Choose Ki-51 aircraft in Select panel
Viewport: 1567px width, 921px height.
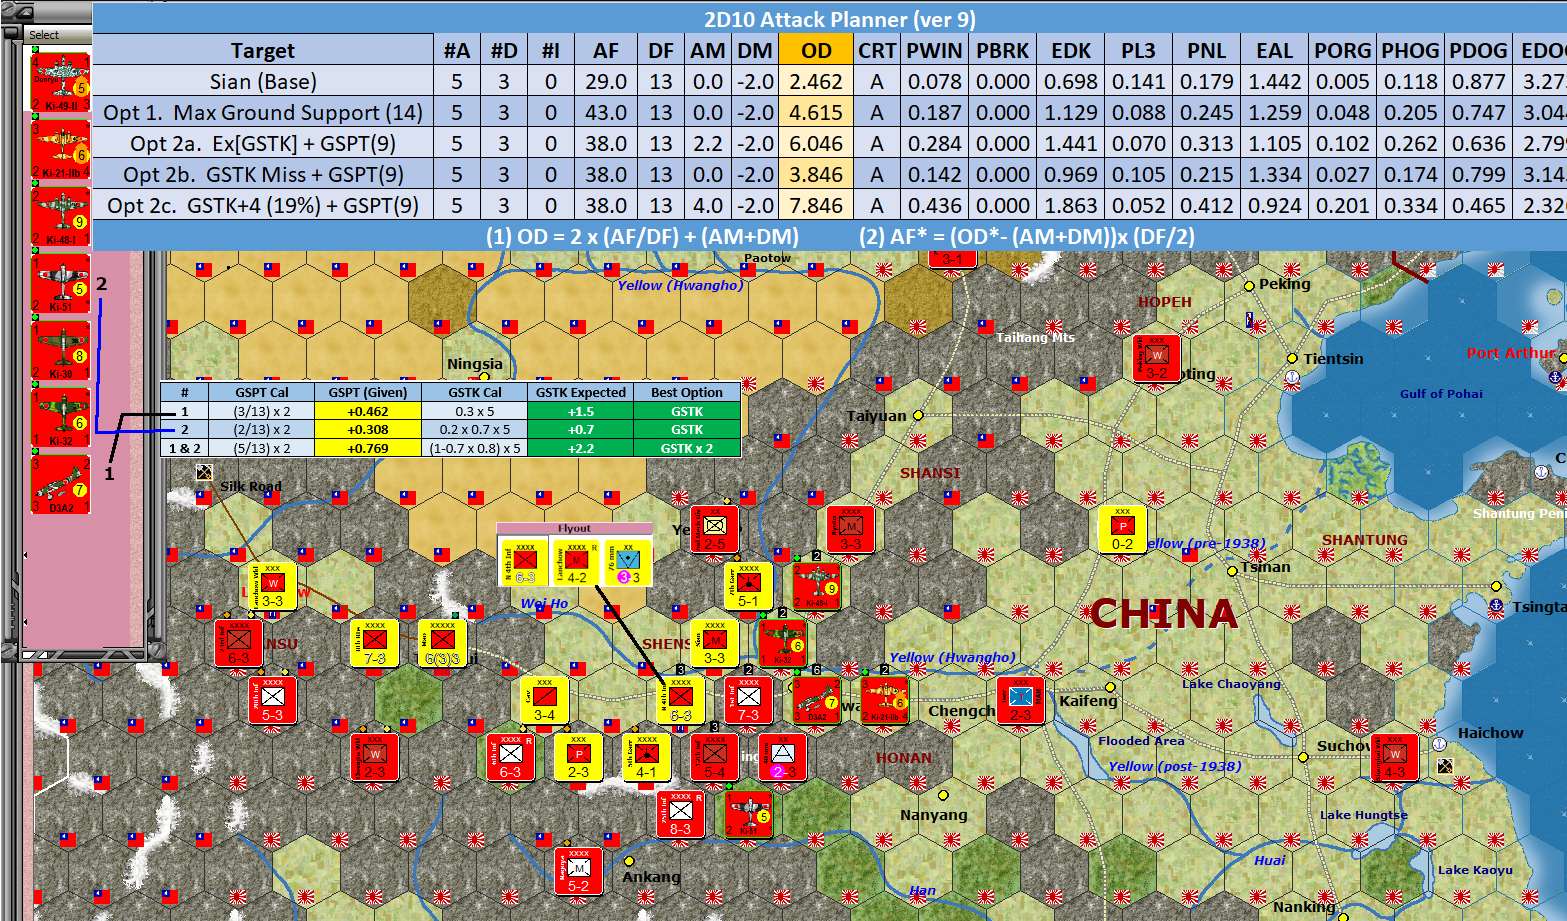pos(61,283)
